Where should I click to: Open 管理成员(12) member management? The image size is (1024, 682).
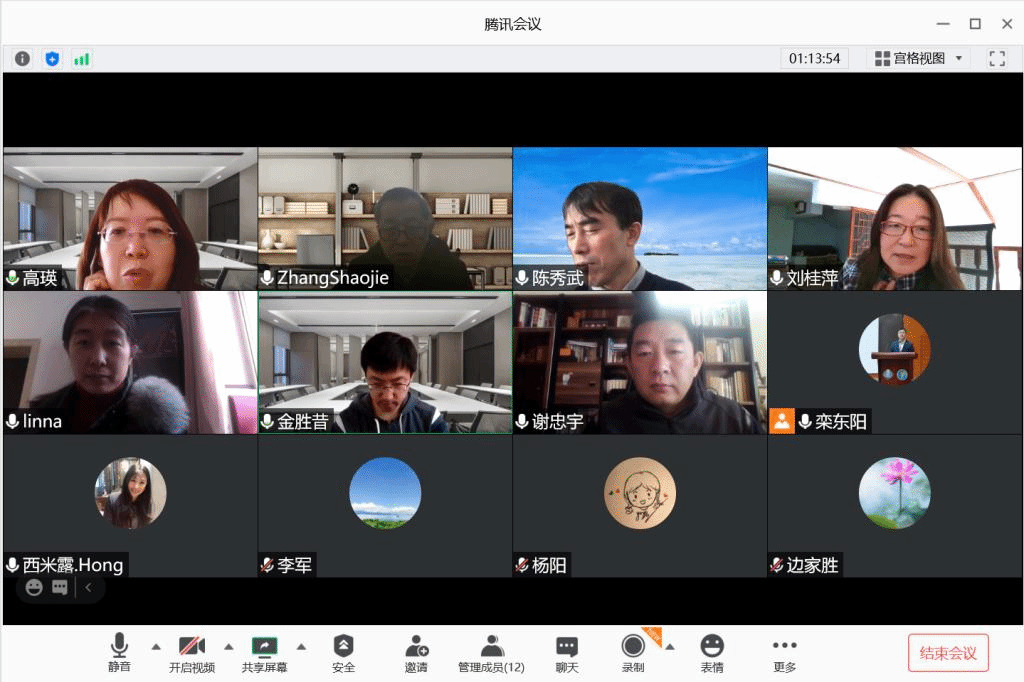click(x=491, y=654)
